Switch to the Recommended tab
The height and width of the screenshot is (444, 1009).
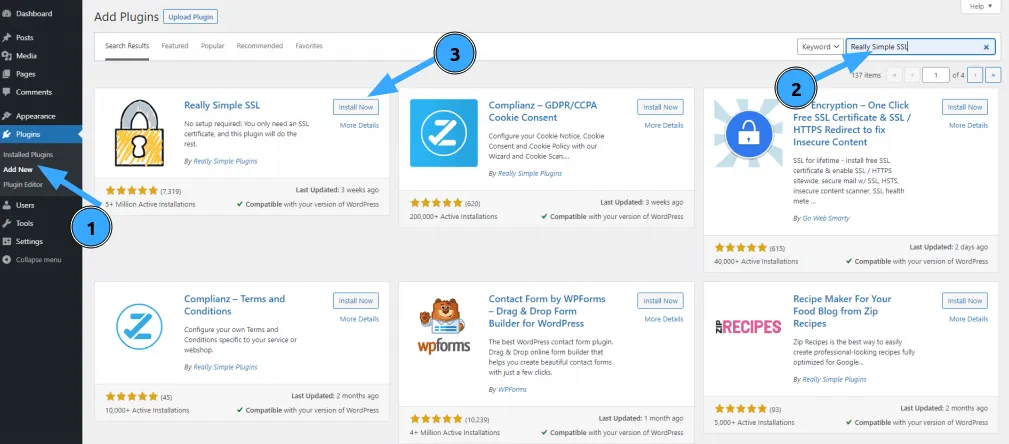pyautogui.click(x=259, y=46)
